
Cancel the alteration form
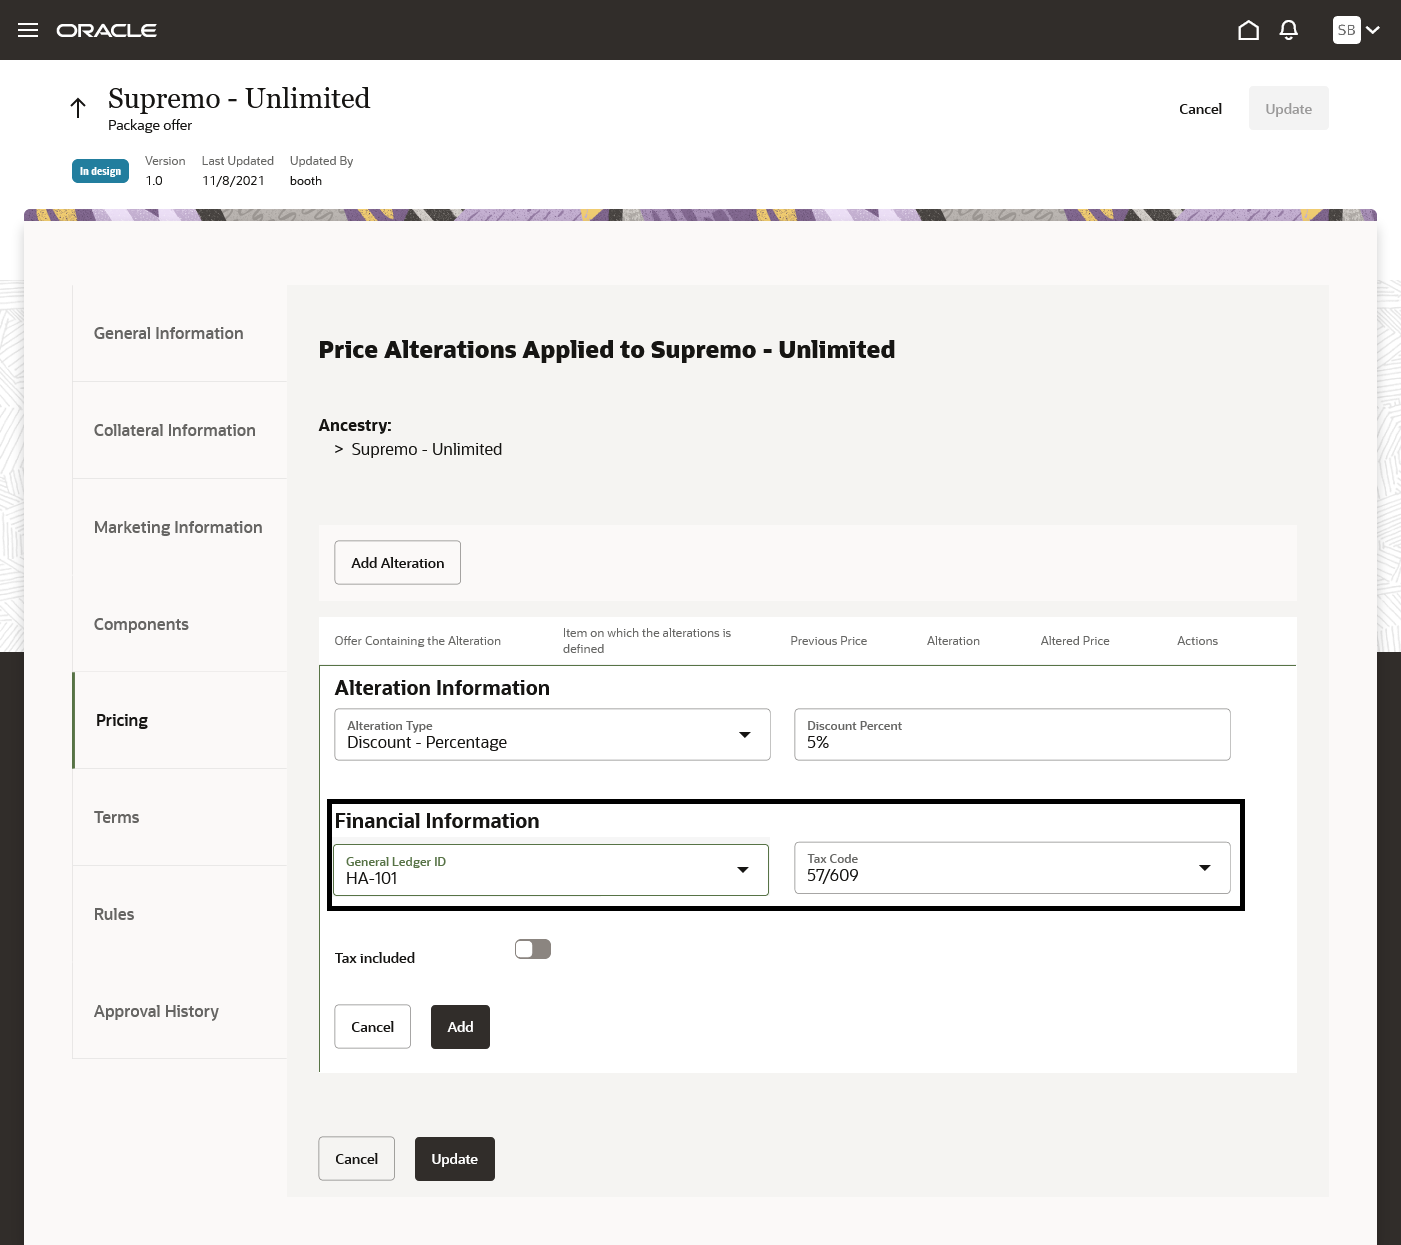pos(372,1027)
